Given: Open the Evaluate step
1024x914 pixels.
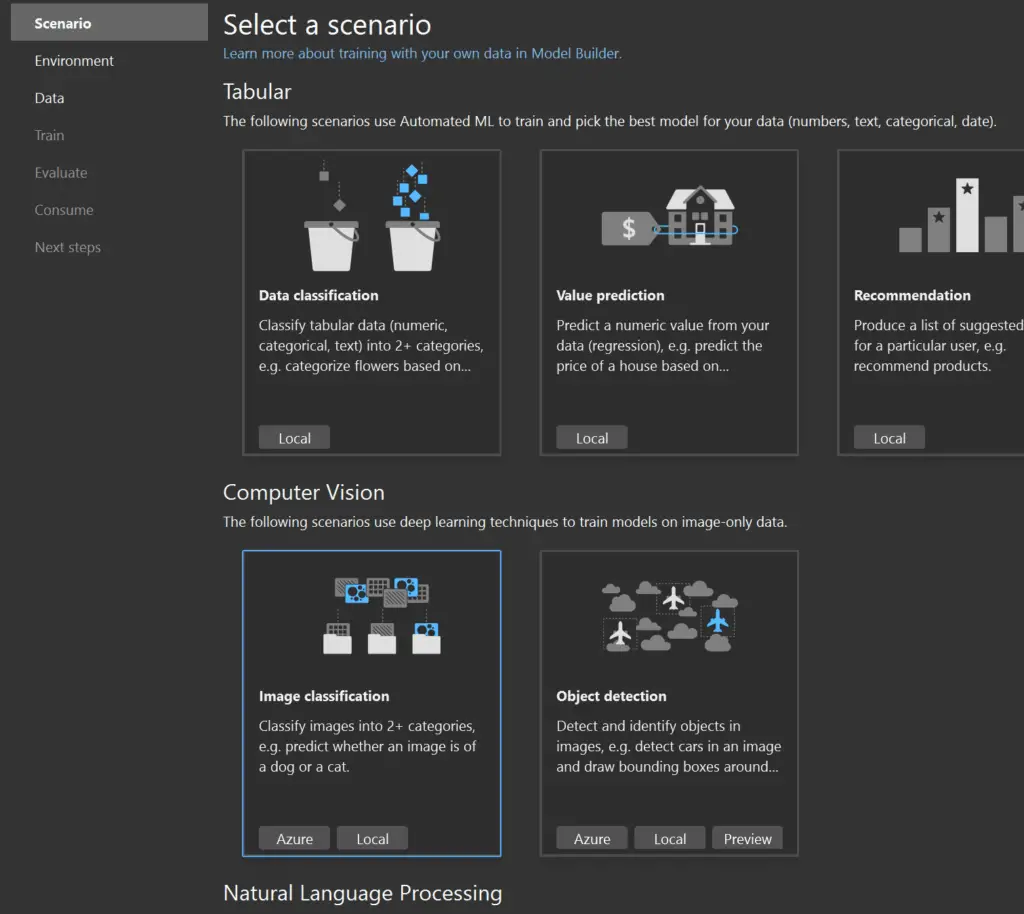Looking at the screenshot, I should (61, 172).
